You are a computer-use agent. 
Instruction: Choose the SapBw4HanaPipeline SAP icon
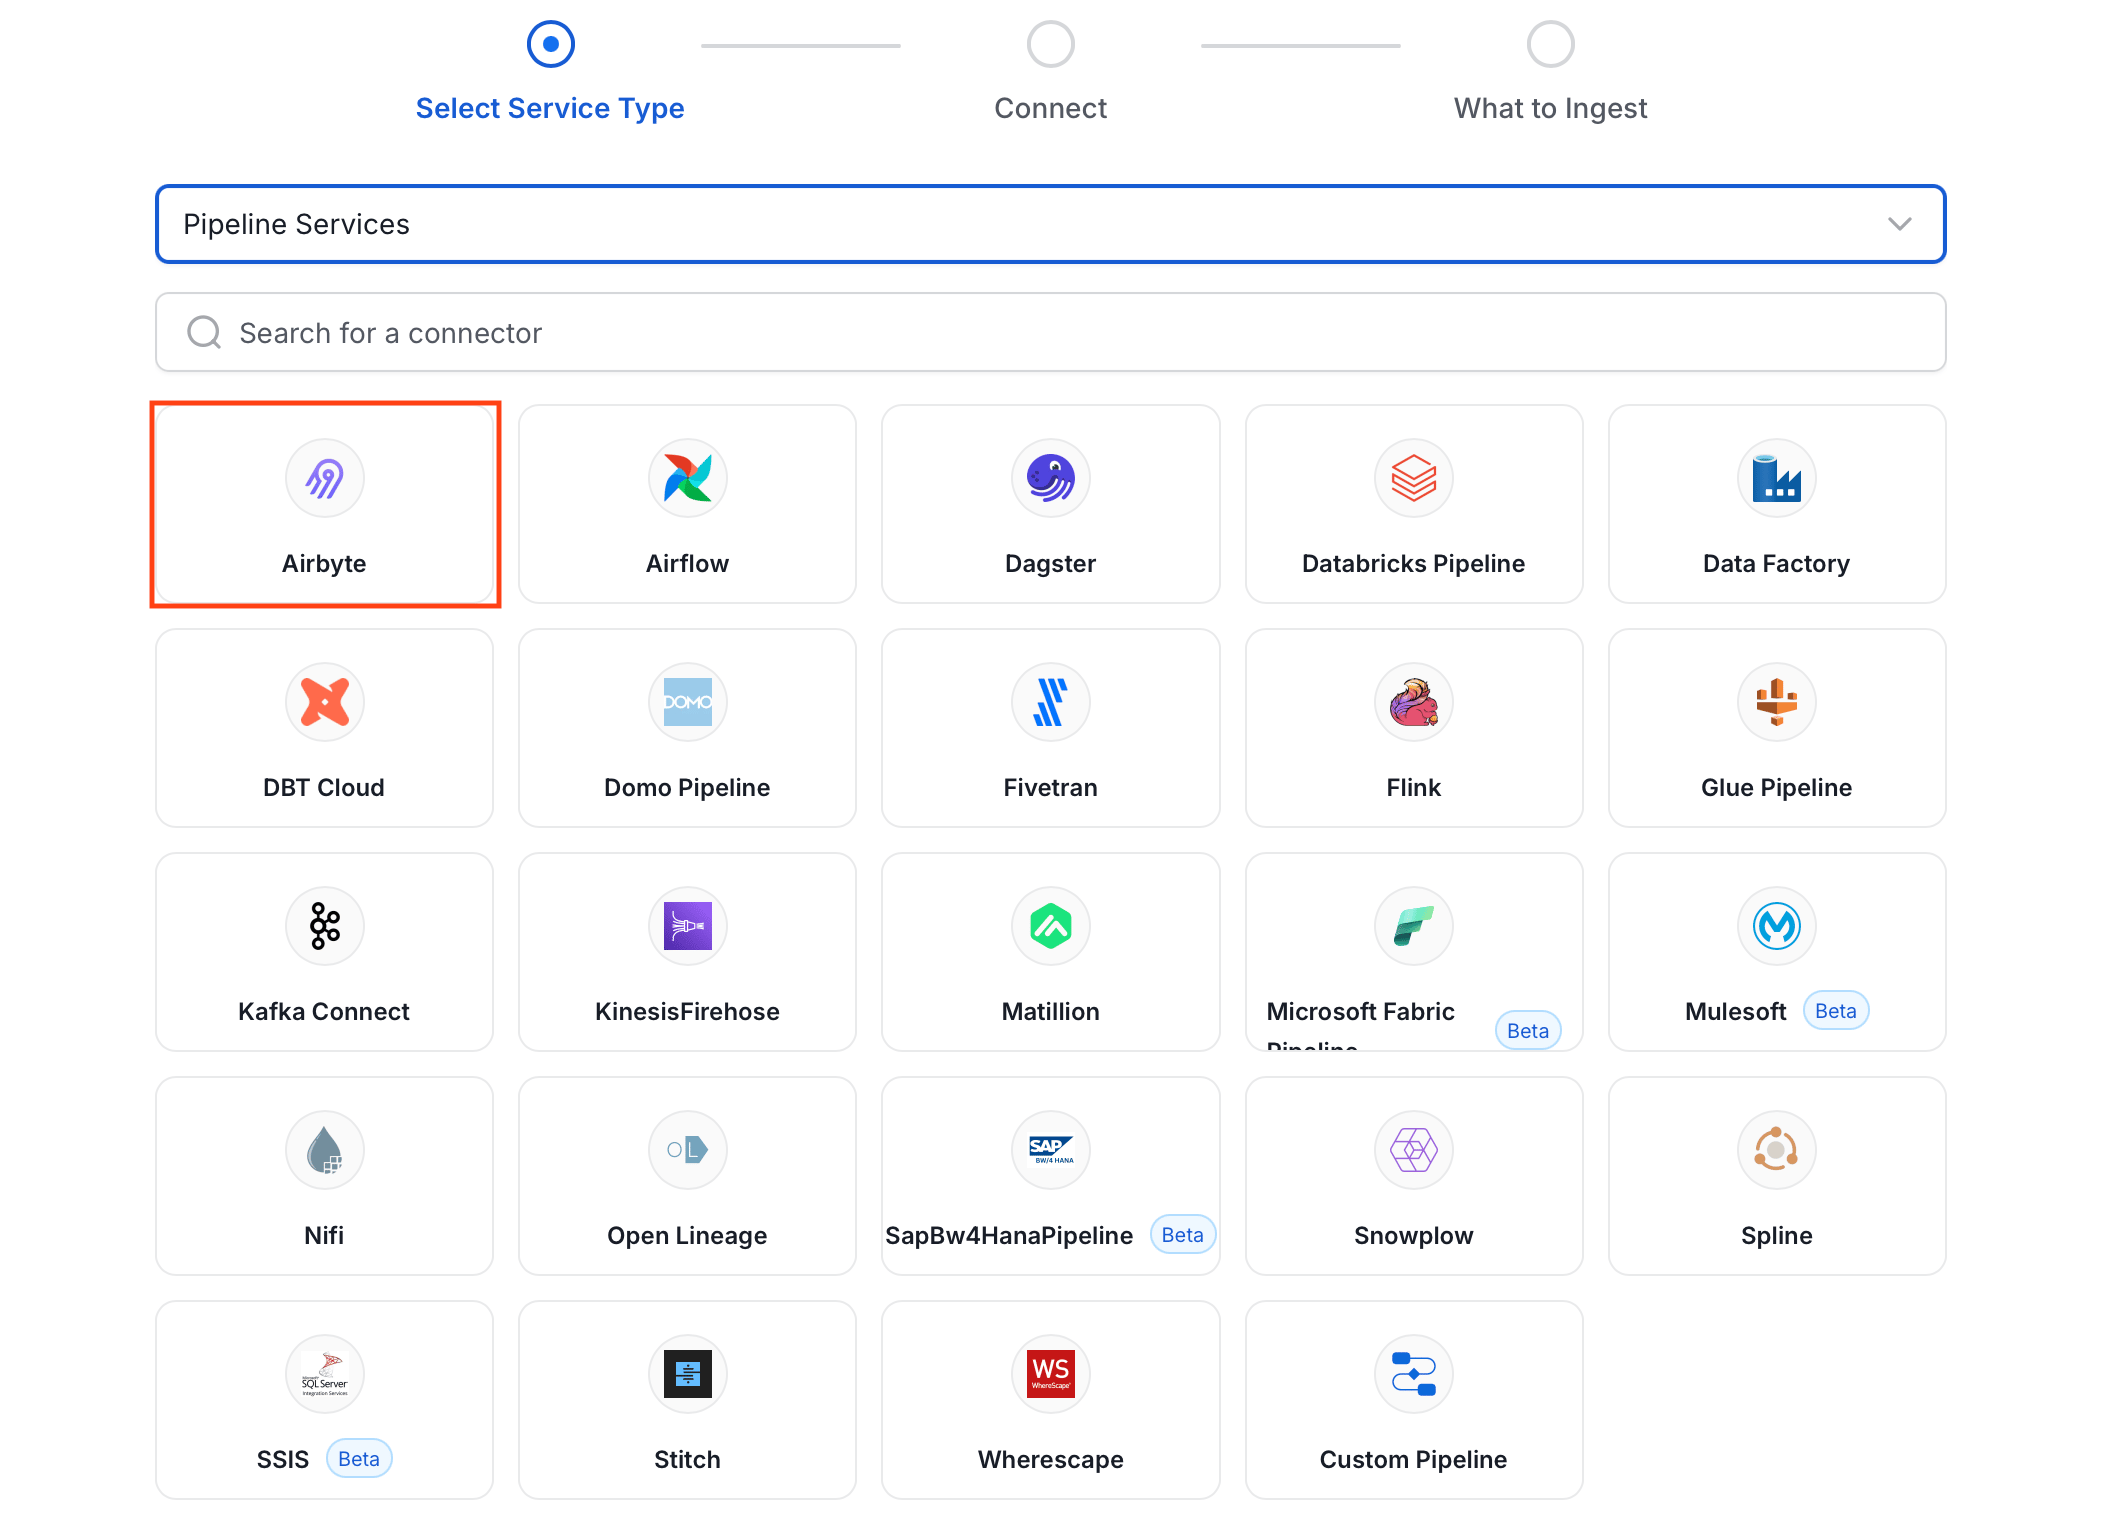(1050, 1150)
